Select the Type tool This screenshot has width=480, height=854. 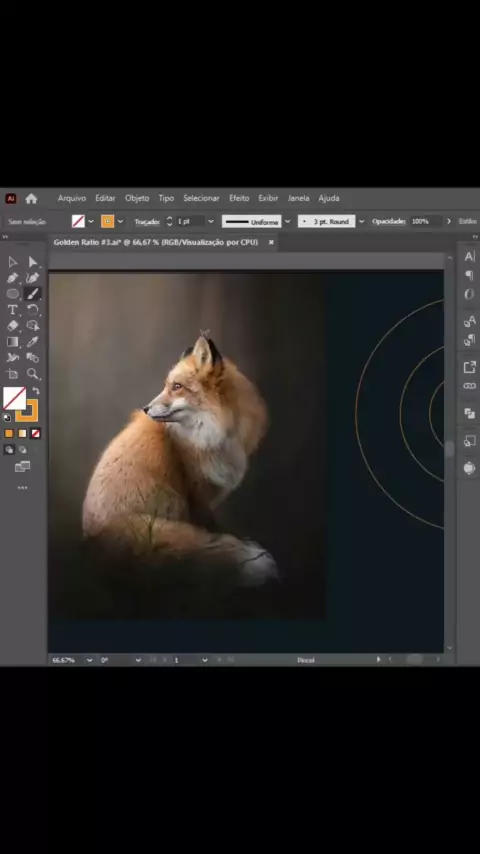coord(13,310)
